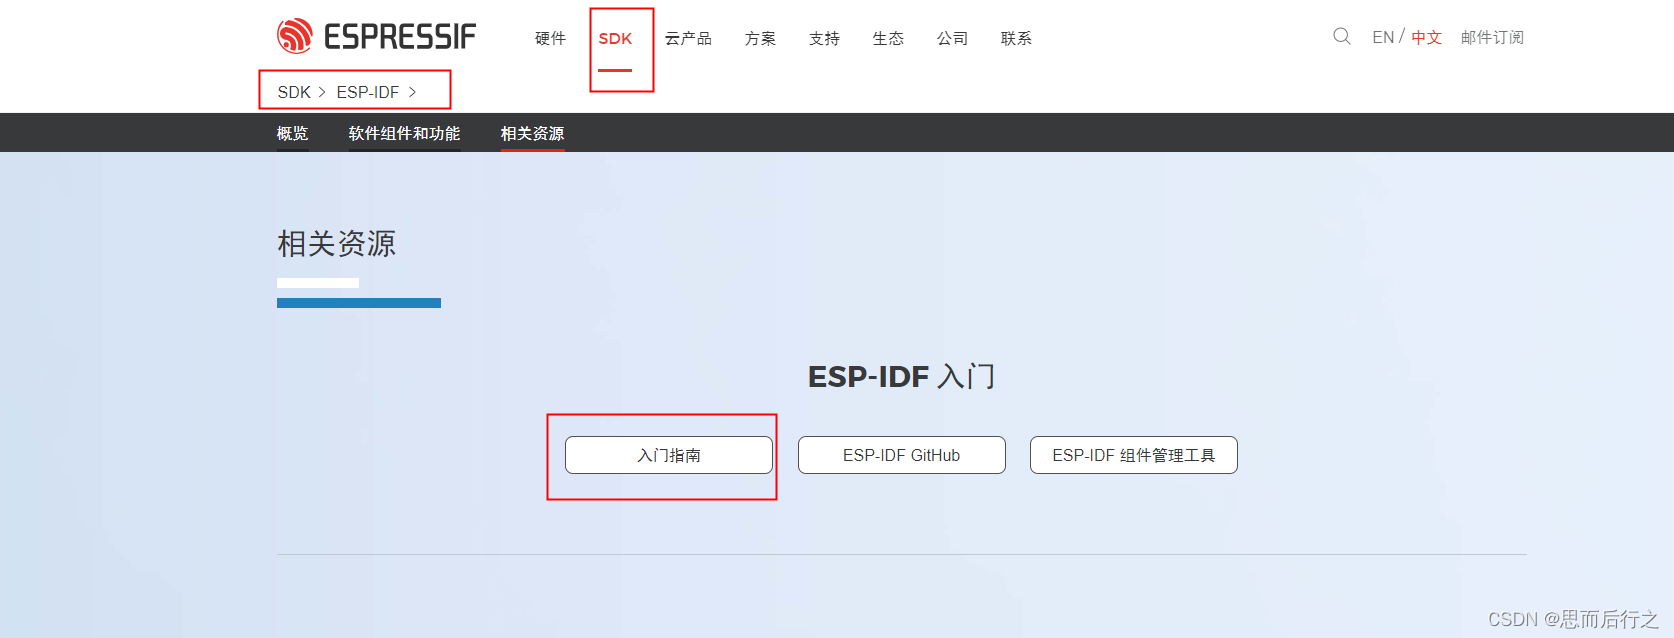The width and height of the screenshot is (1674, 638).
Task: Open the 生态 menu
Action: (x=888, y=38)
